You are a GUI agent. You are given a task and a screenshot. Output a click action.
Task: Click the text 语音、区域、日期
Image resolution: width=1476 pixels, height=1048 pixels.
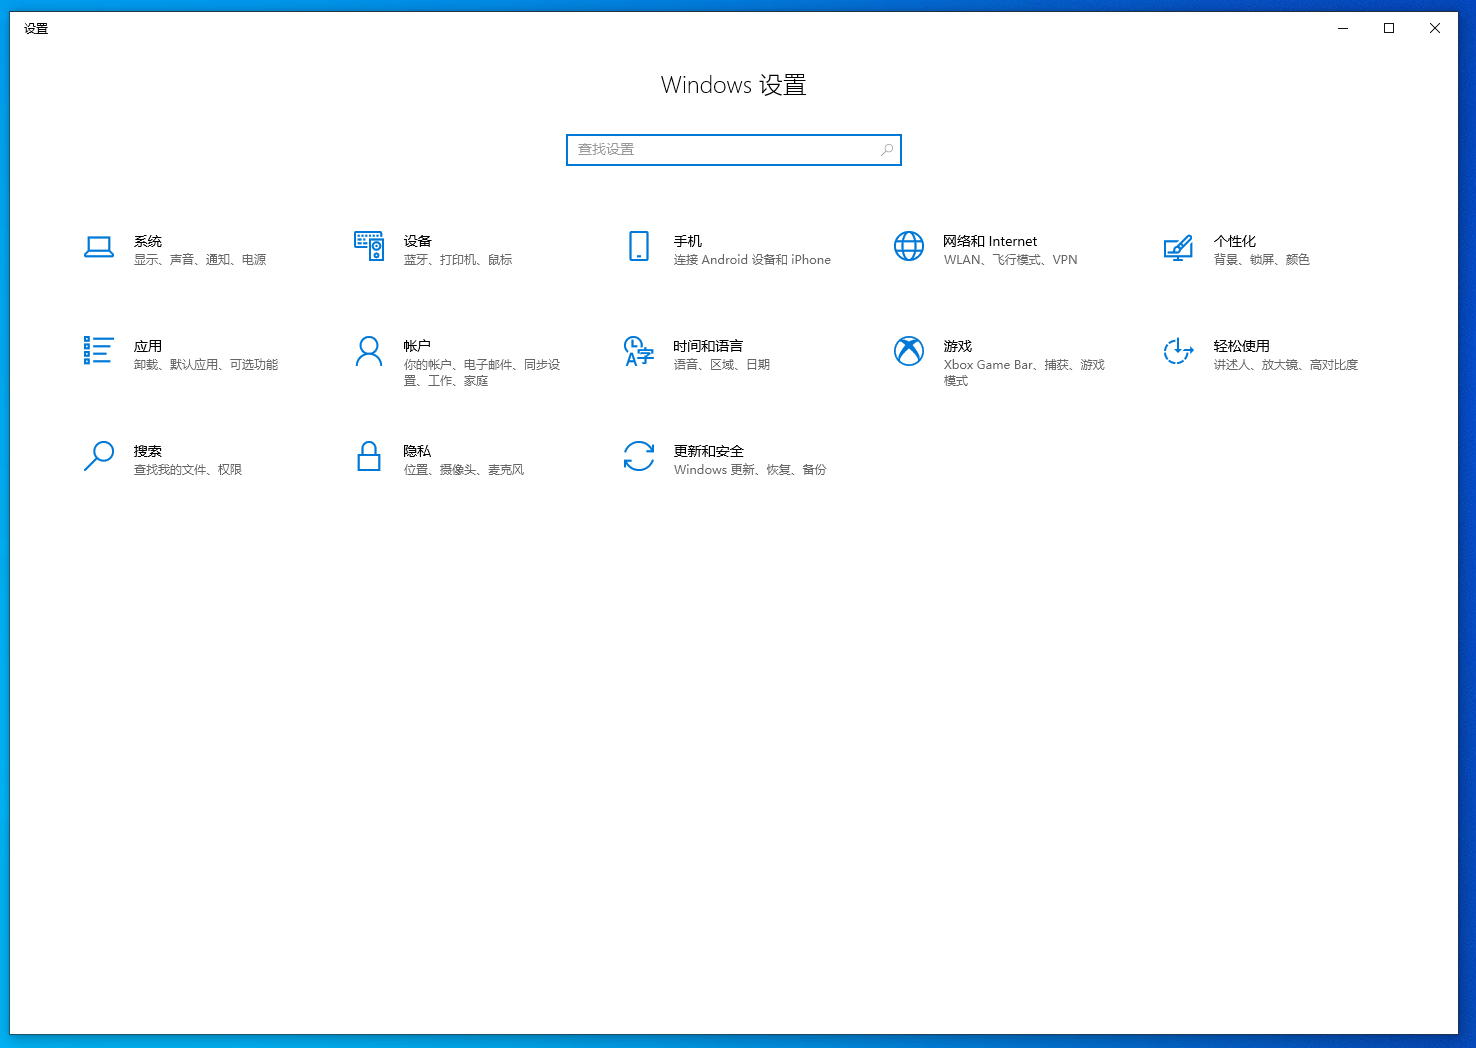(x=722, y=365)
